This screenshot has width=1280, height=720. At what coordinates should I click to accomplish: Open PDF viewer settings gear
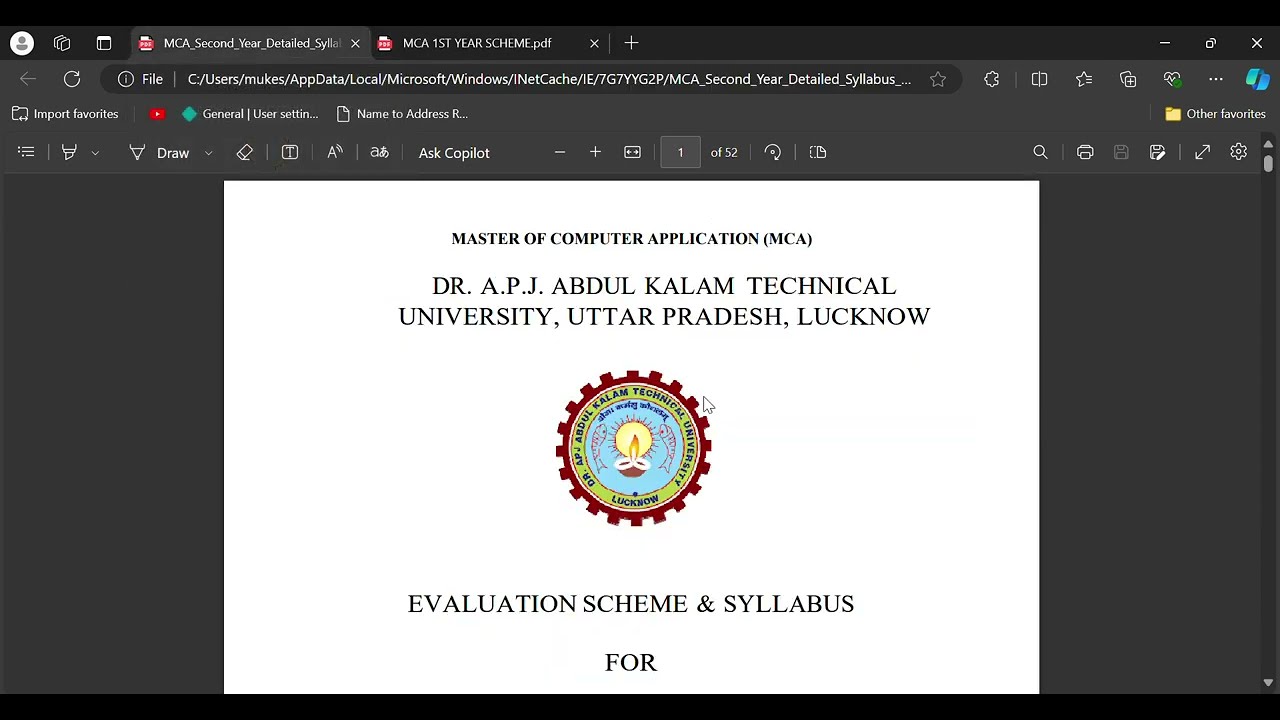click(1238, 152)
